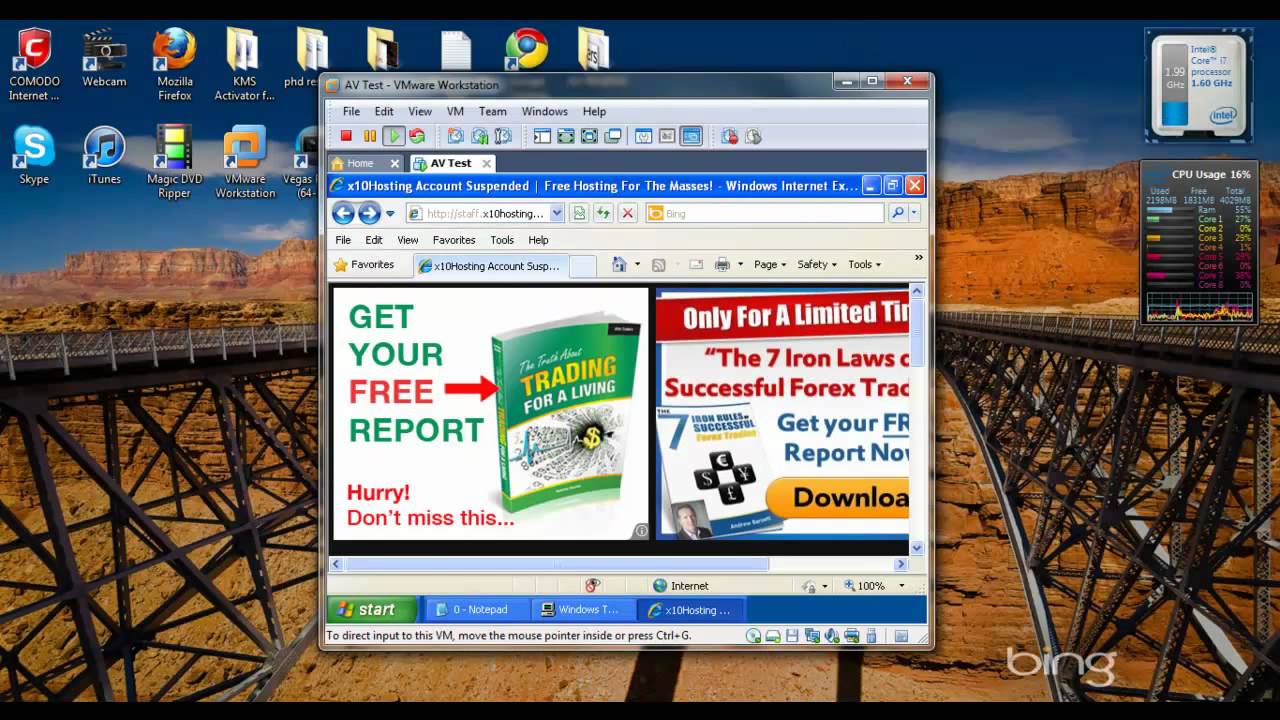
Task: Open the Skype desktop shortcut
Action: click(34, 156)
